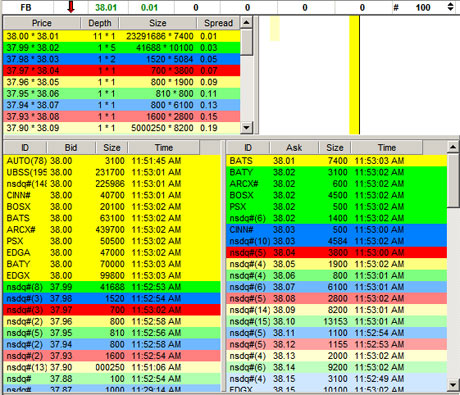
Task: Click ask panel scroll up arrow
Action: click(x=453, y=147)
